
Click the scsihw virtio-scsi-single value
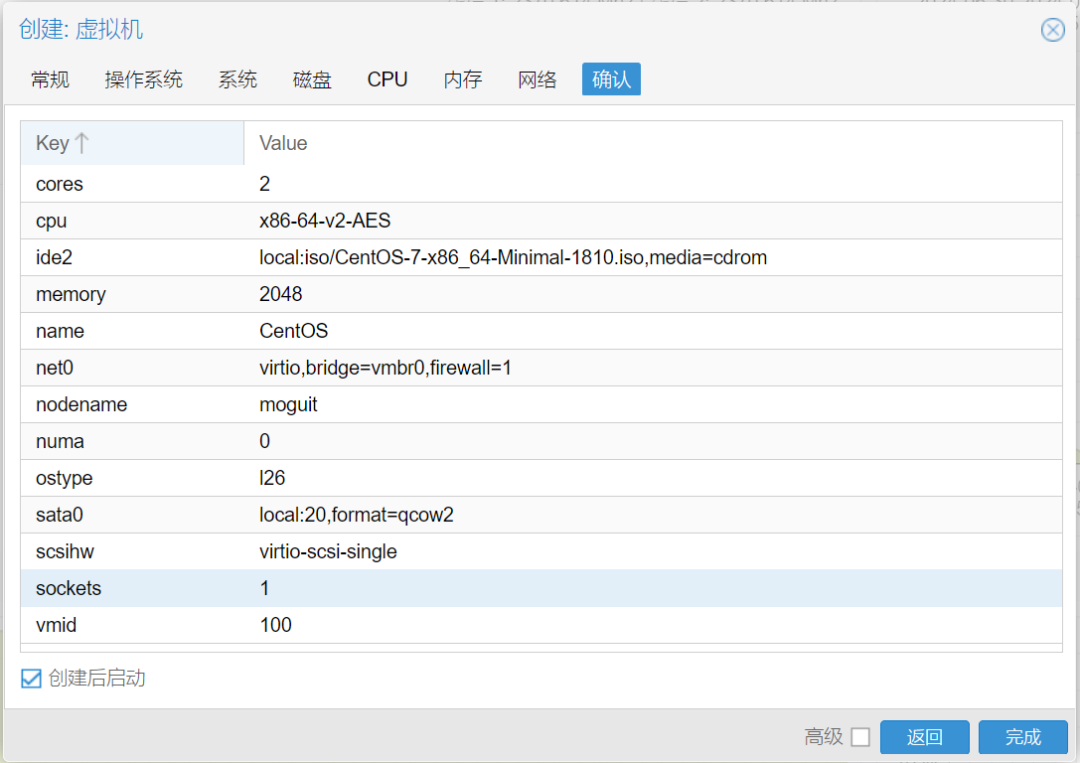(x=328, y=552)
